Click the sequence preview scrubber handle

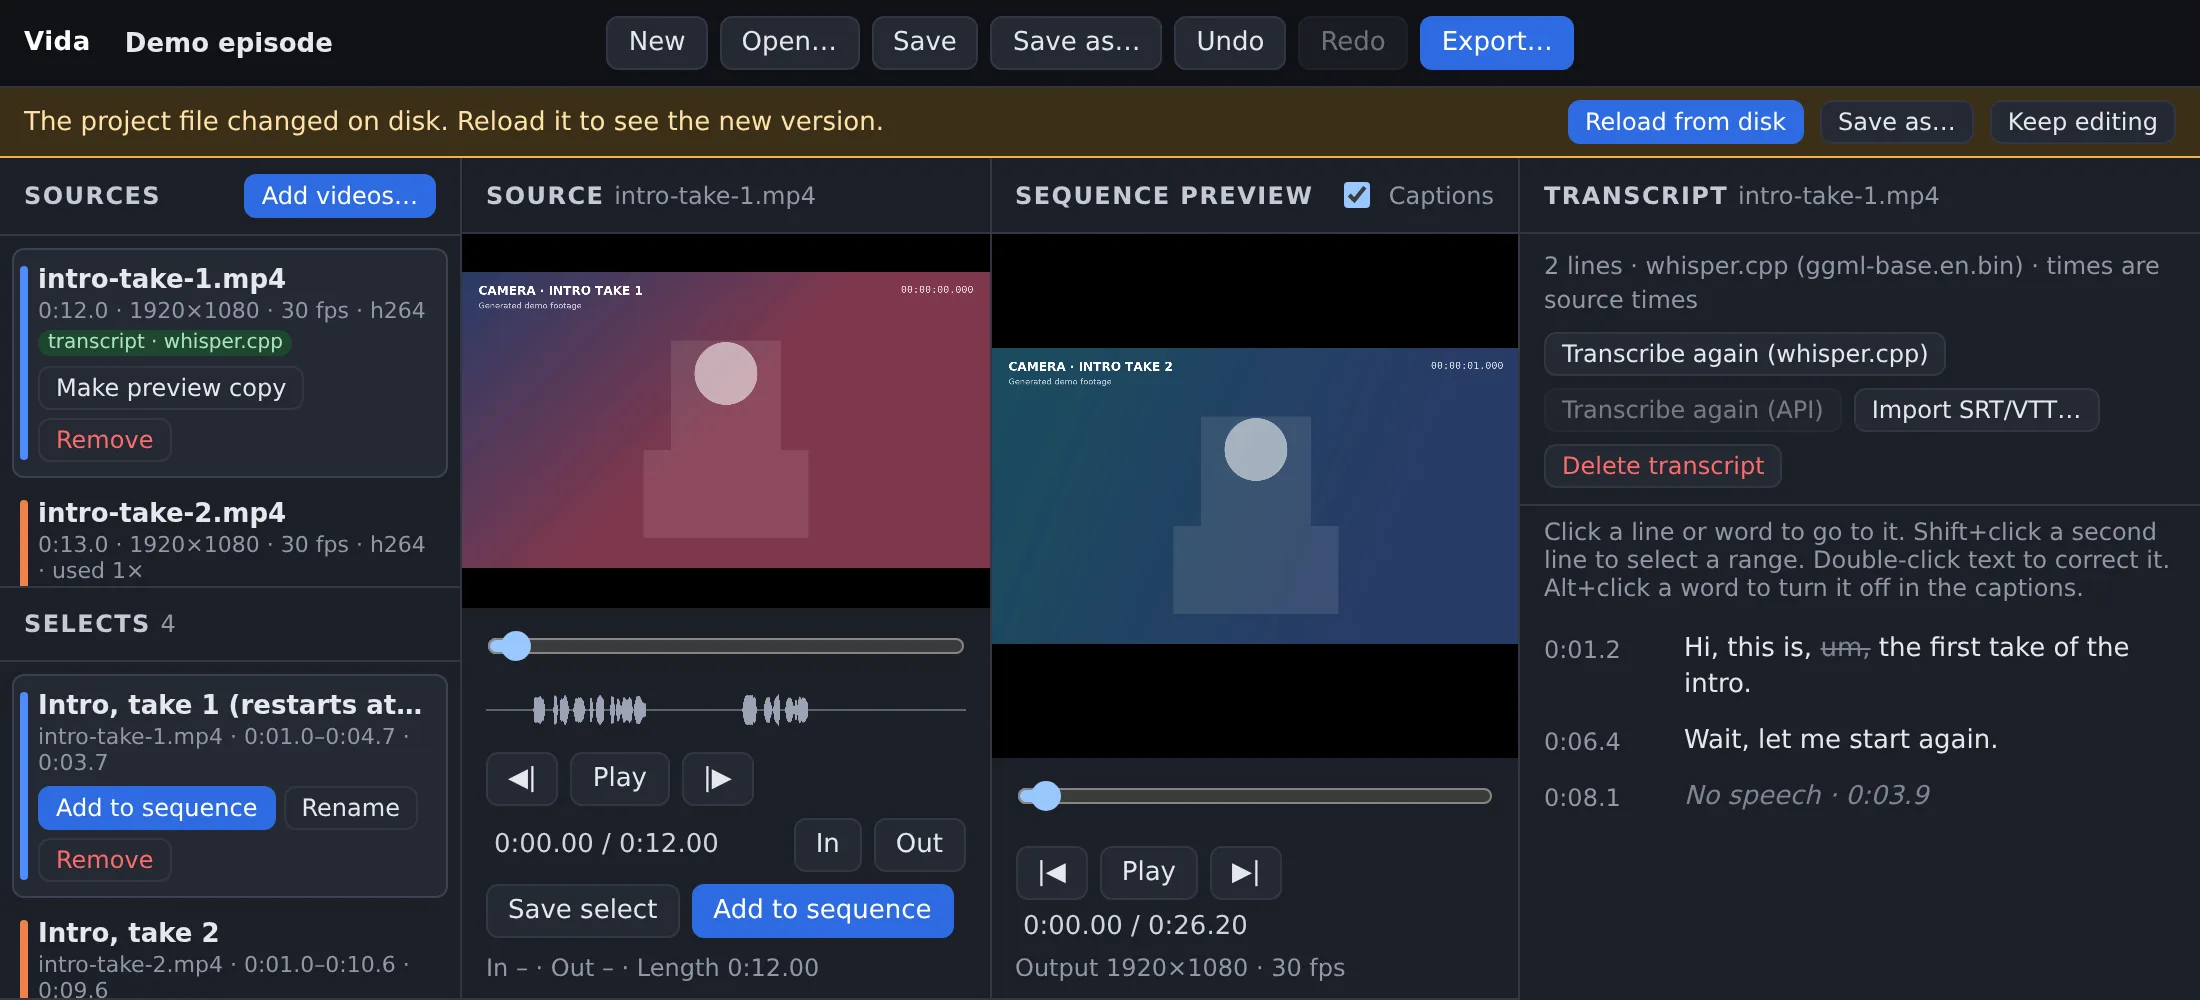click(x=1045, y=796)
